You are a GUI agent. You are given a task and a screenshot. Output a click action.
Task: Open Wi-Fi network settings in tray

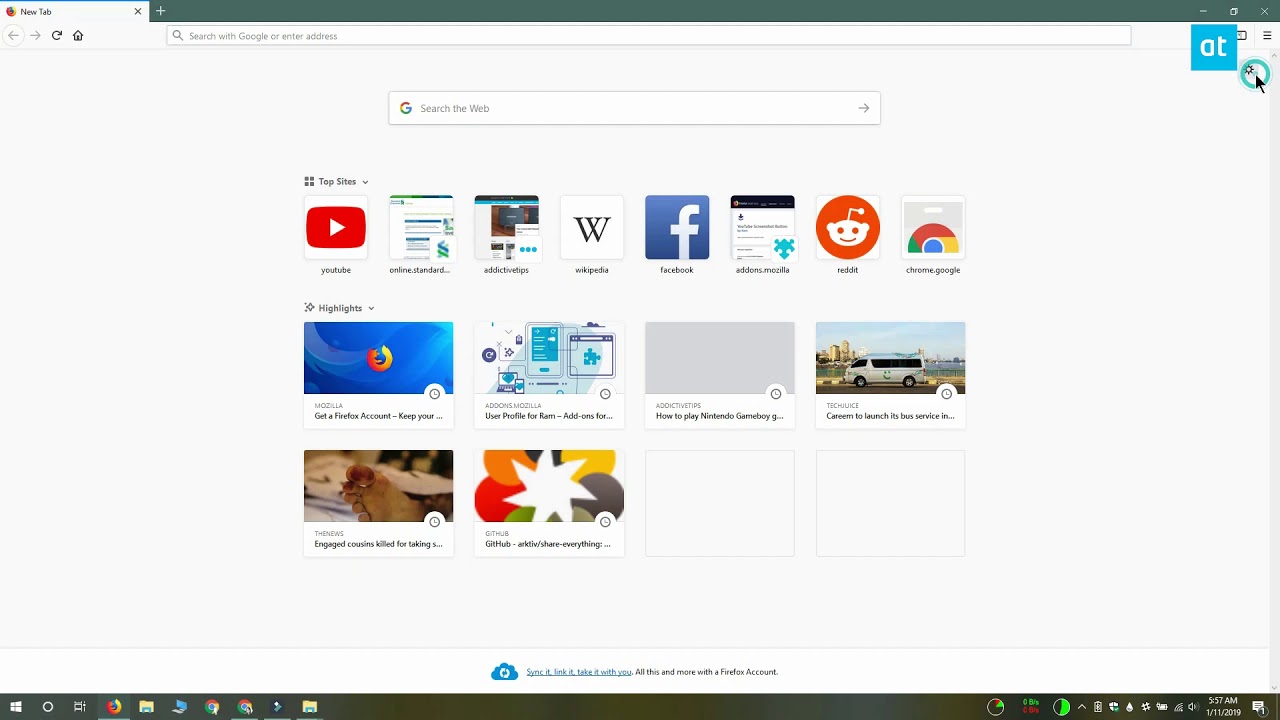point(1178,707)
